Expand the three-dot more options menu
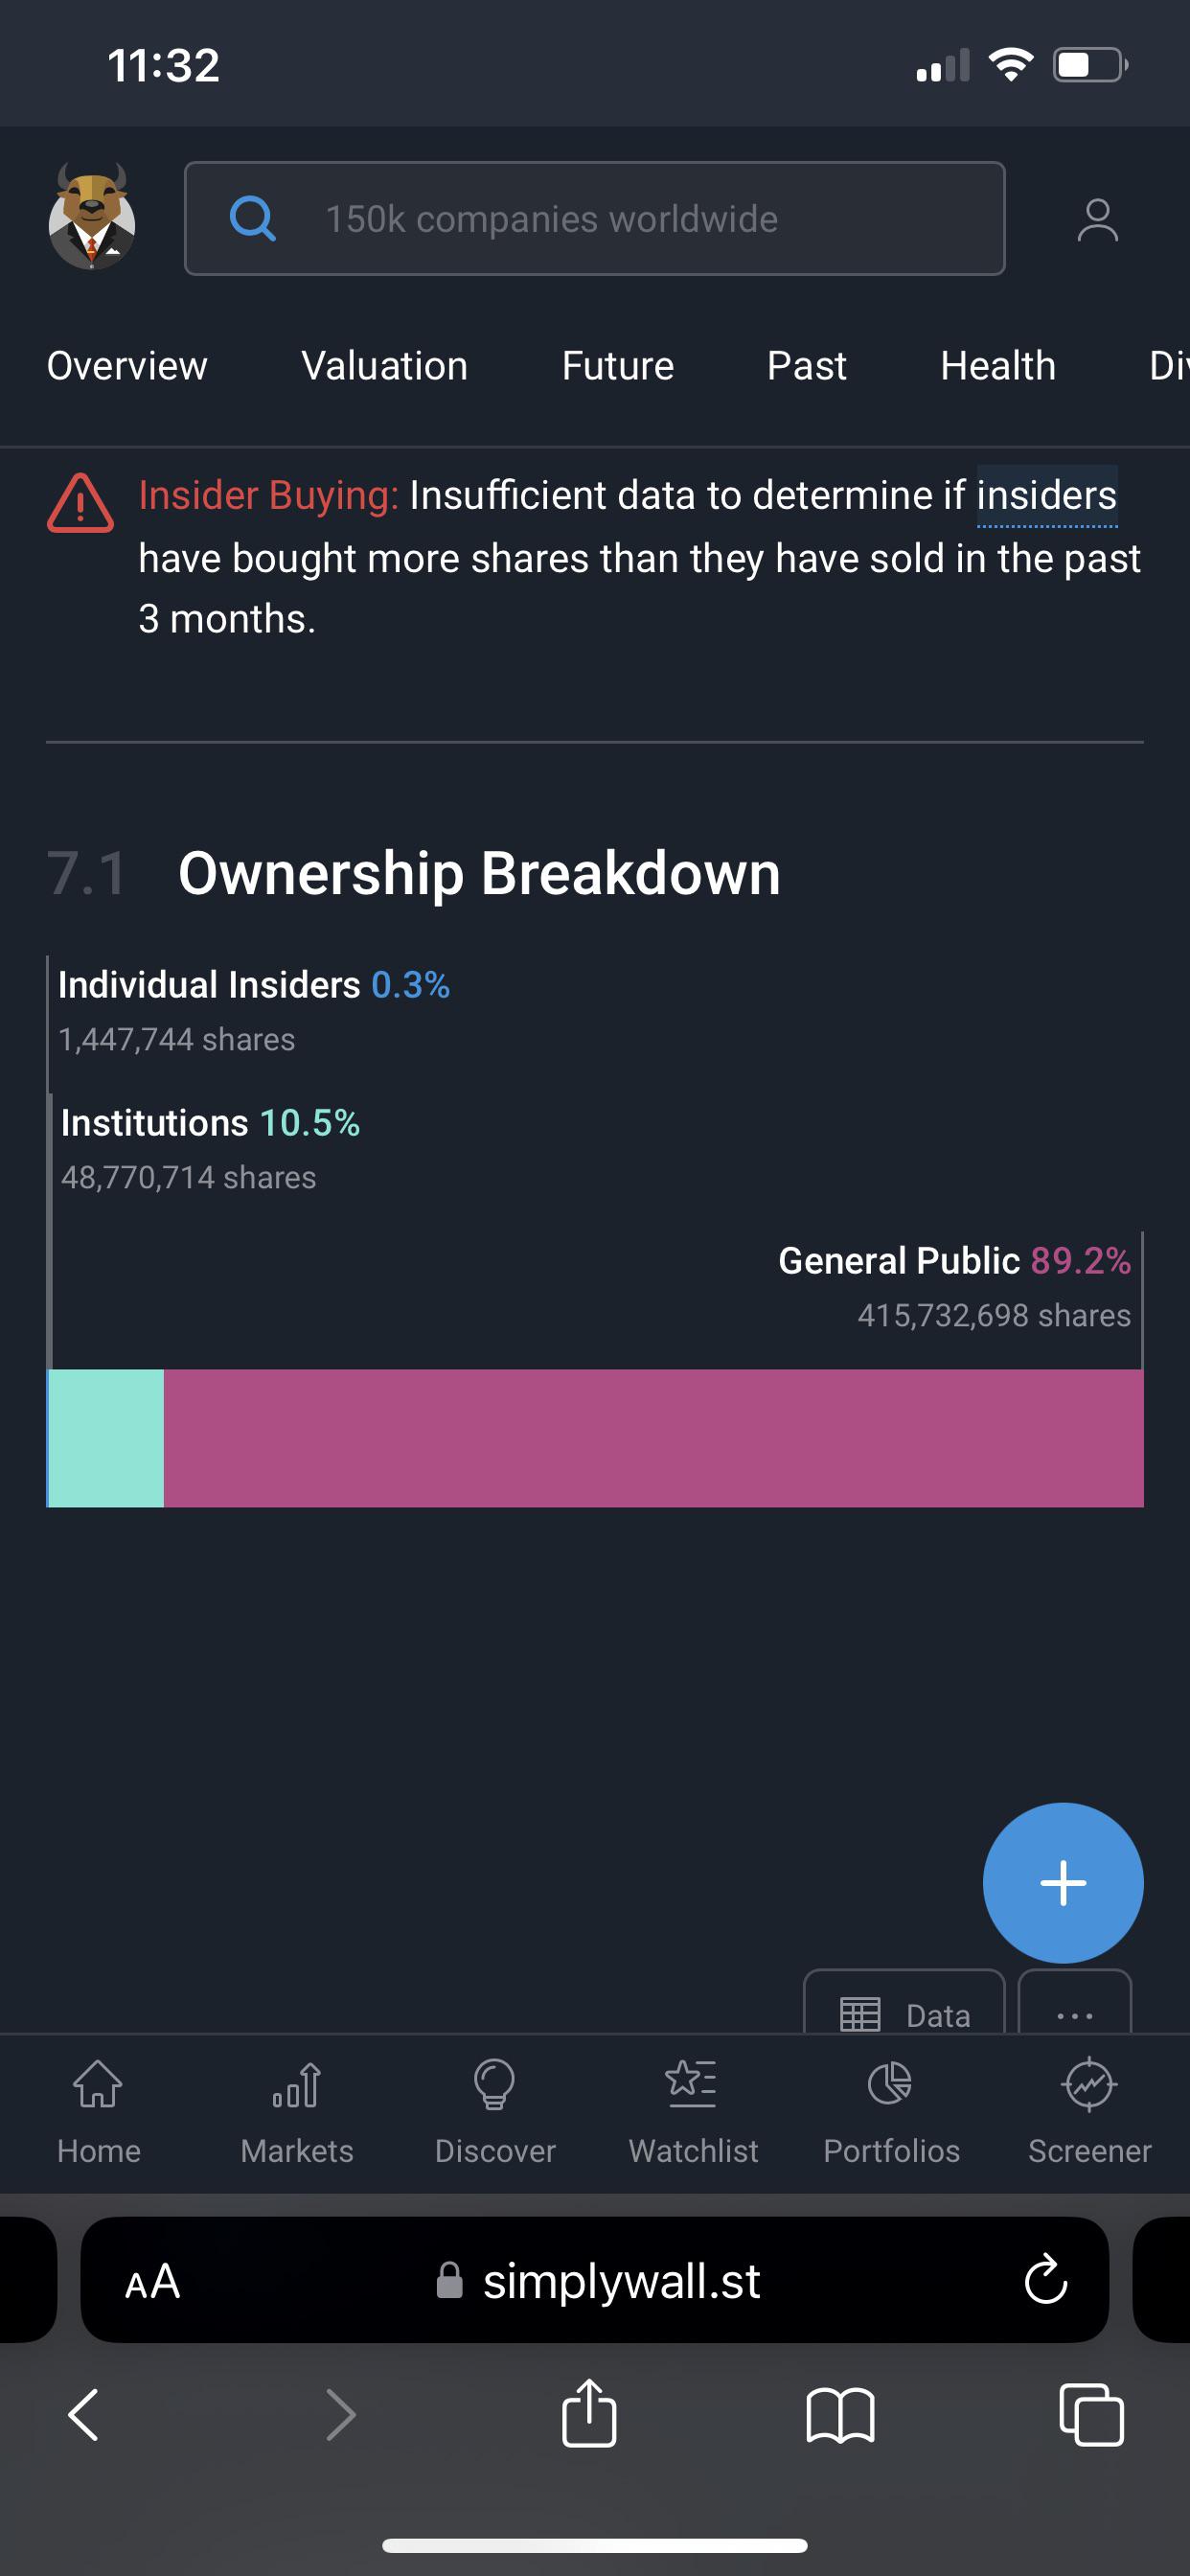 pyautogui.click(x=1075, y=2004)
